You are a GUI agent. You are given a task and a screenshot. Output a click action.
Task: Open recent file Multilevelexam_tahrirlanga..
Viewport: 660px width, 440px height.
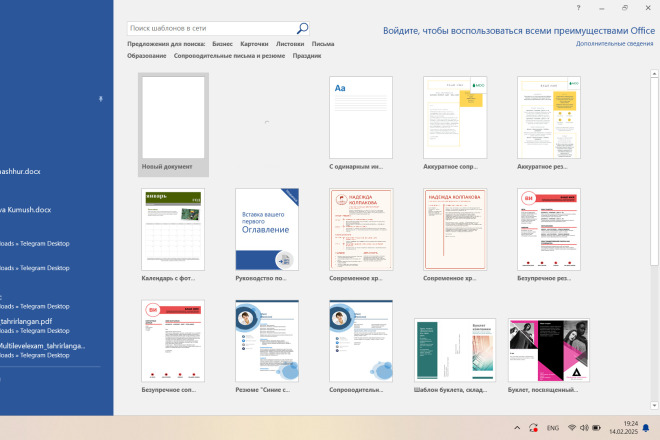[42, 346]
